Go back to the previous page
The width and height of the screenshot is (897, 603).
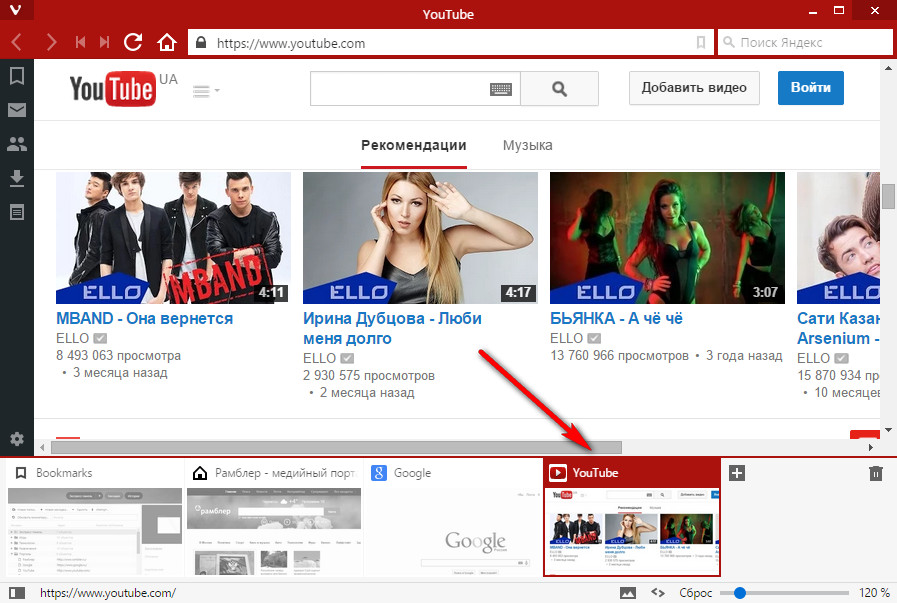(x=17, y=42)
